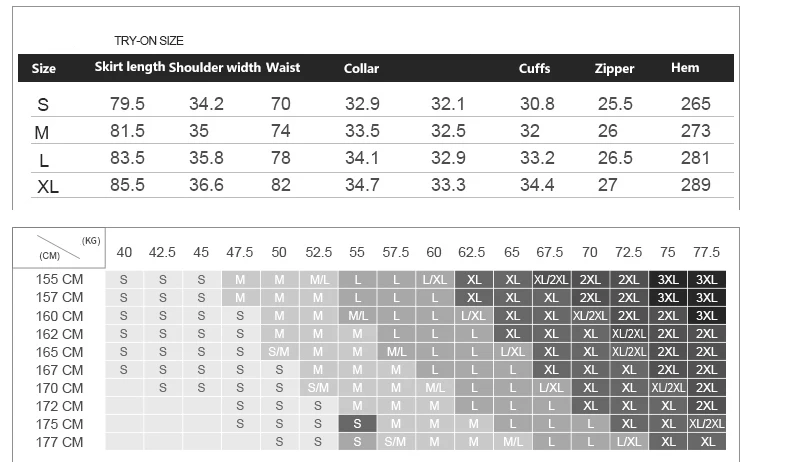Select the Cuffs column header

[x=535, y=68]
